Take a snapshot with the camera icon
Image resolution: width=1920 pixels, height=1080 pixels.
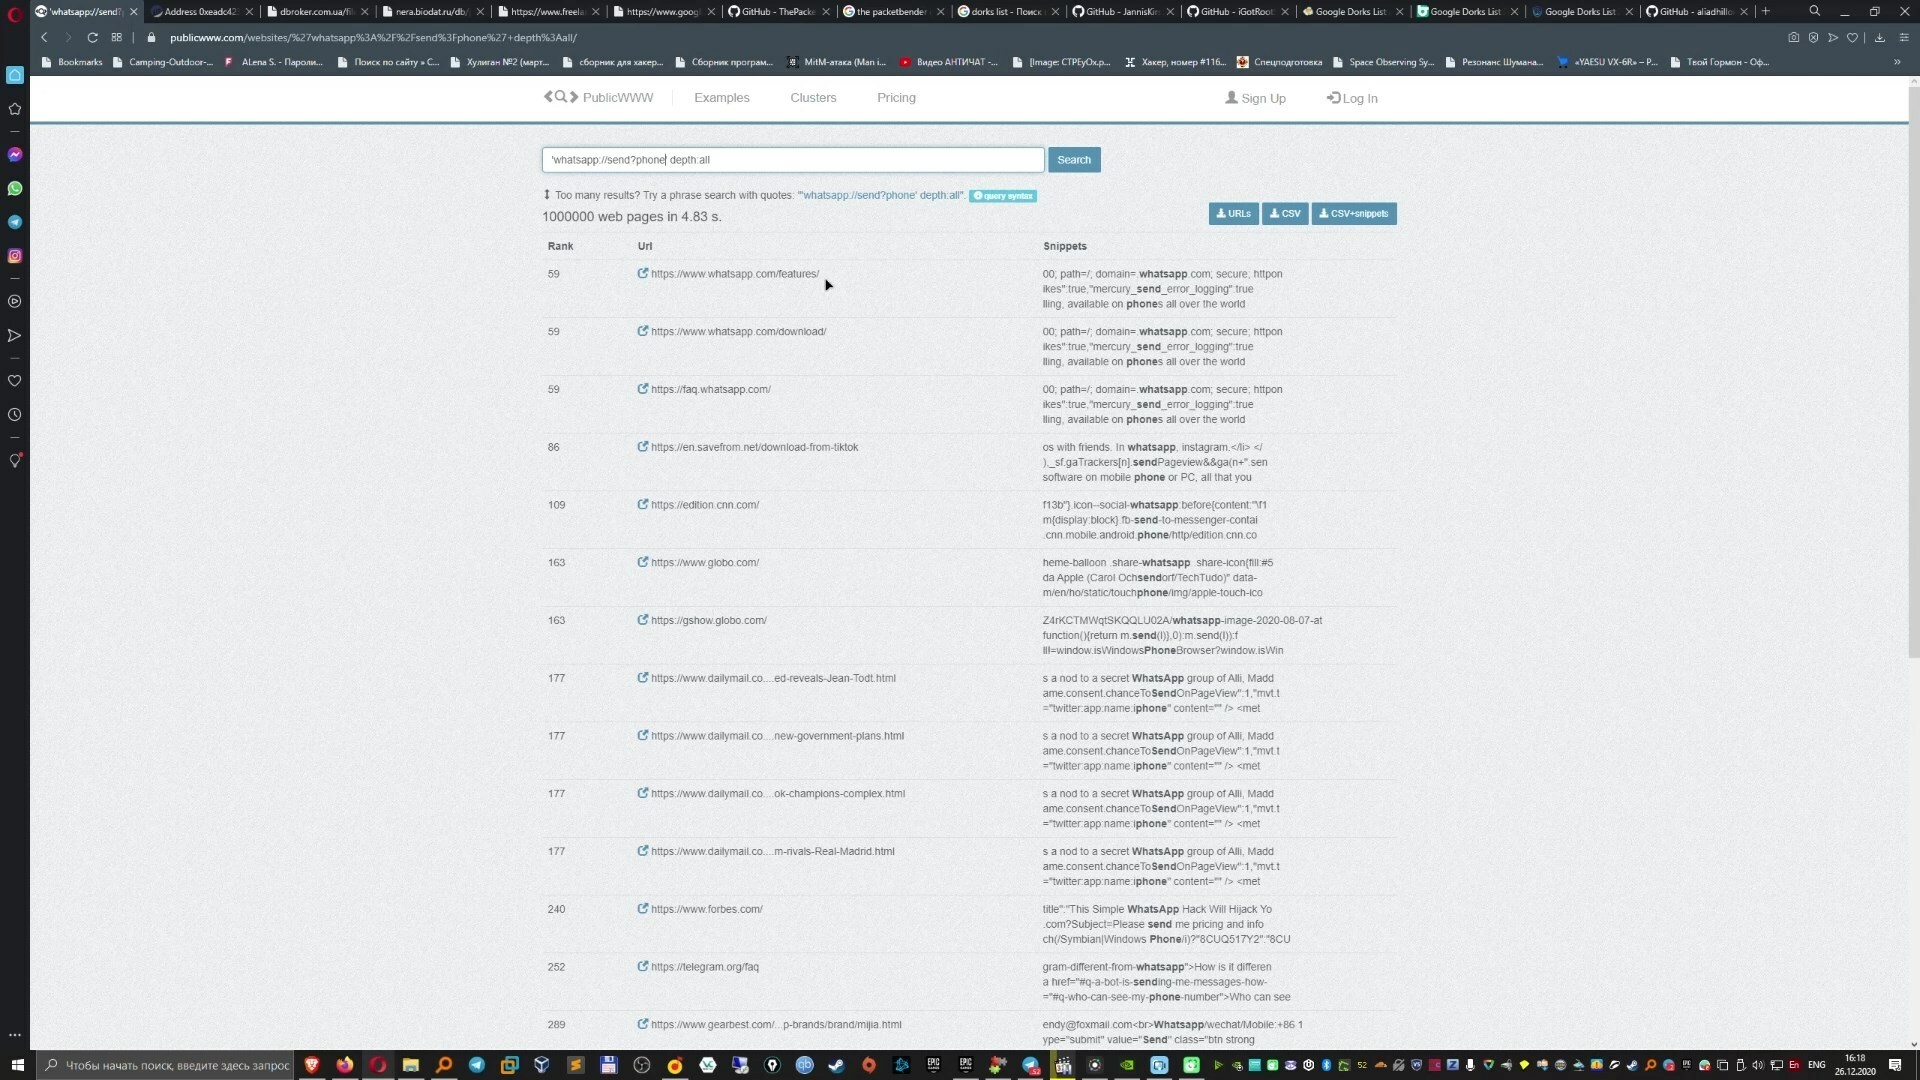click(x=1794, y=37)
